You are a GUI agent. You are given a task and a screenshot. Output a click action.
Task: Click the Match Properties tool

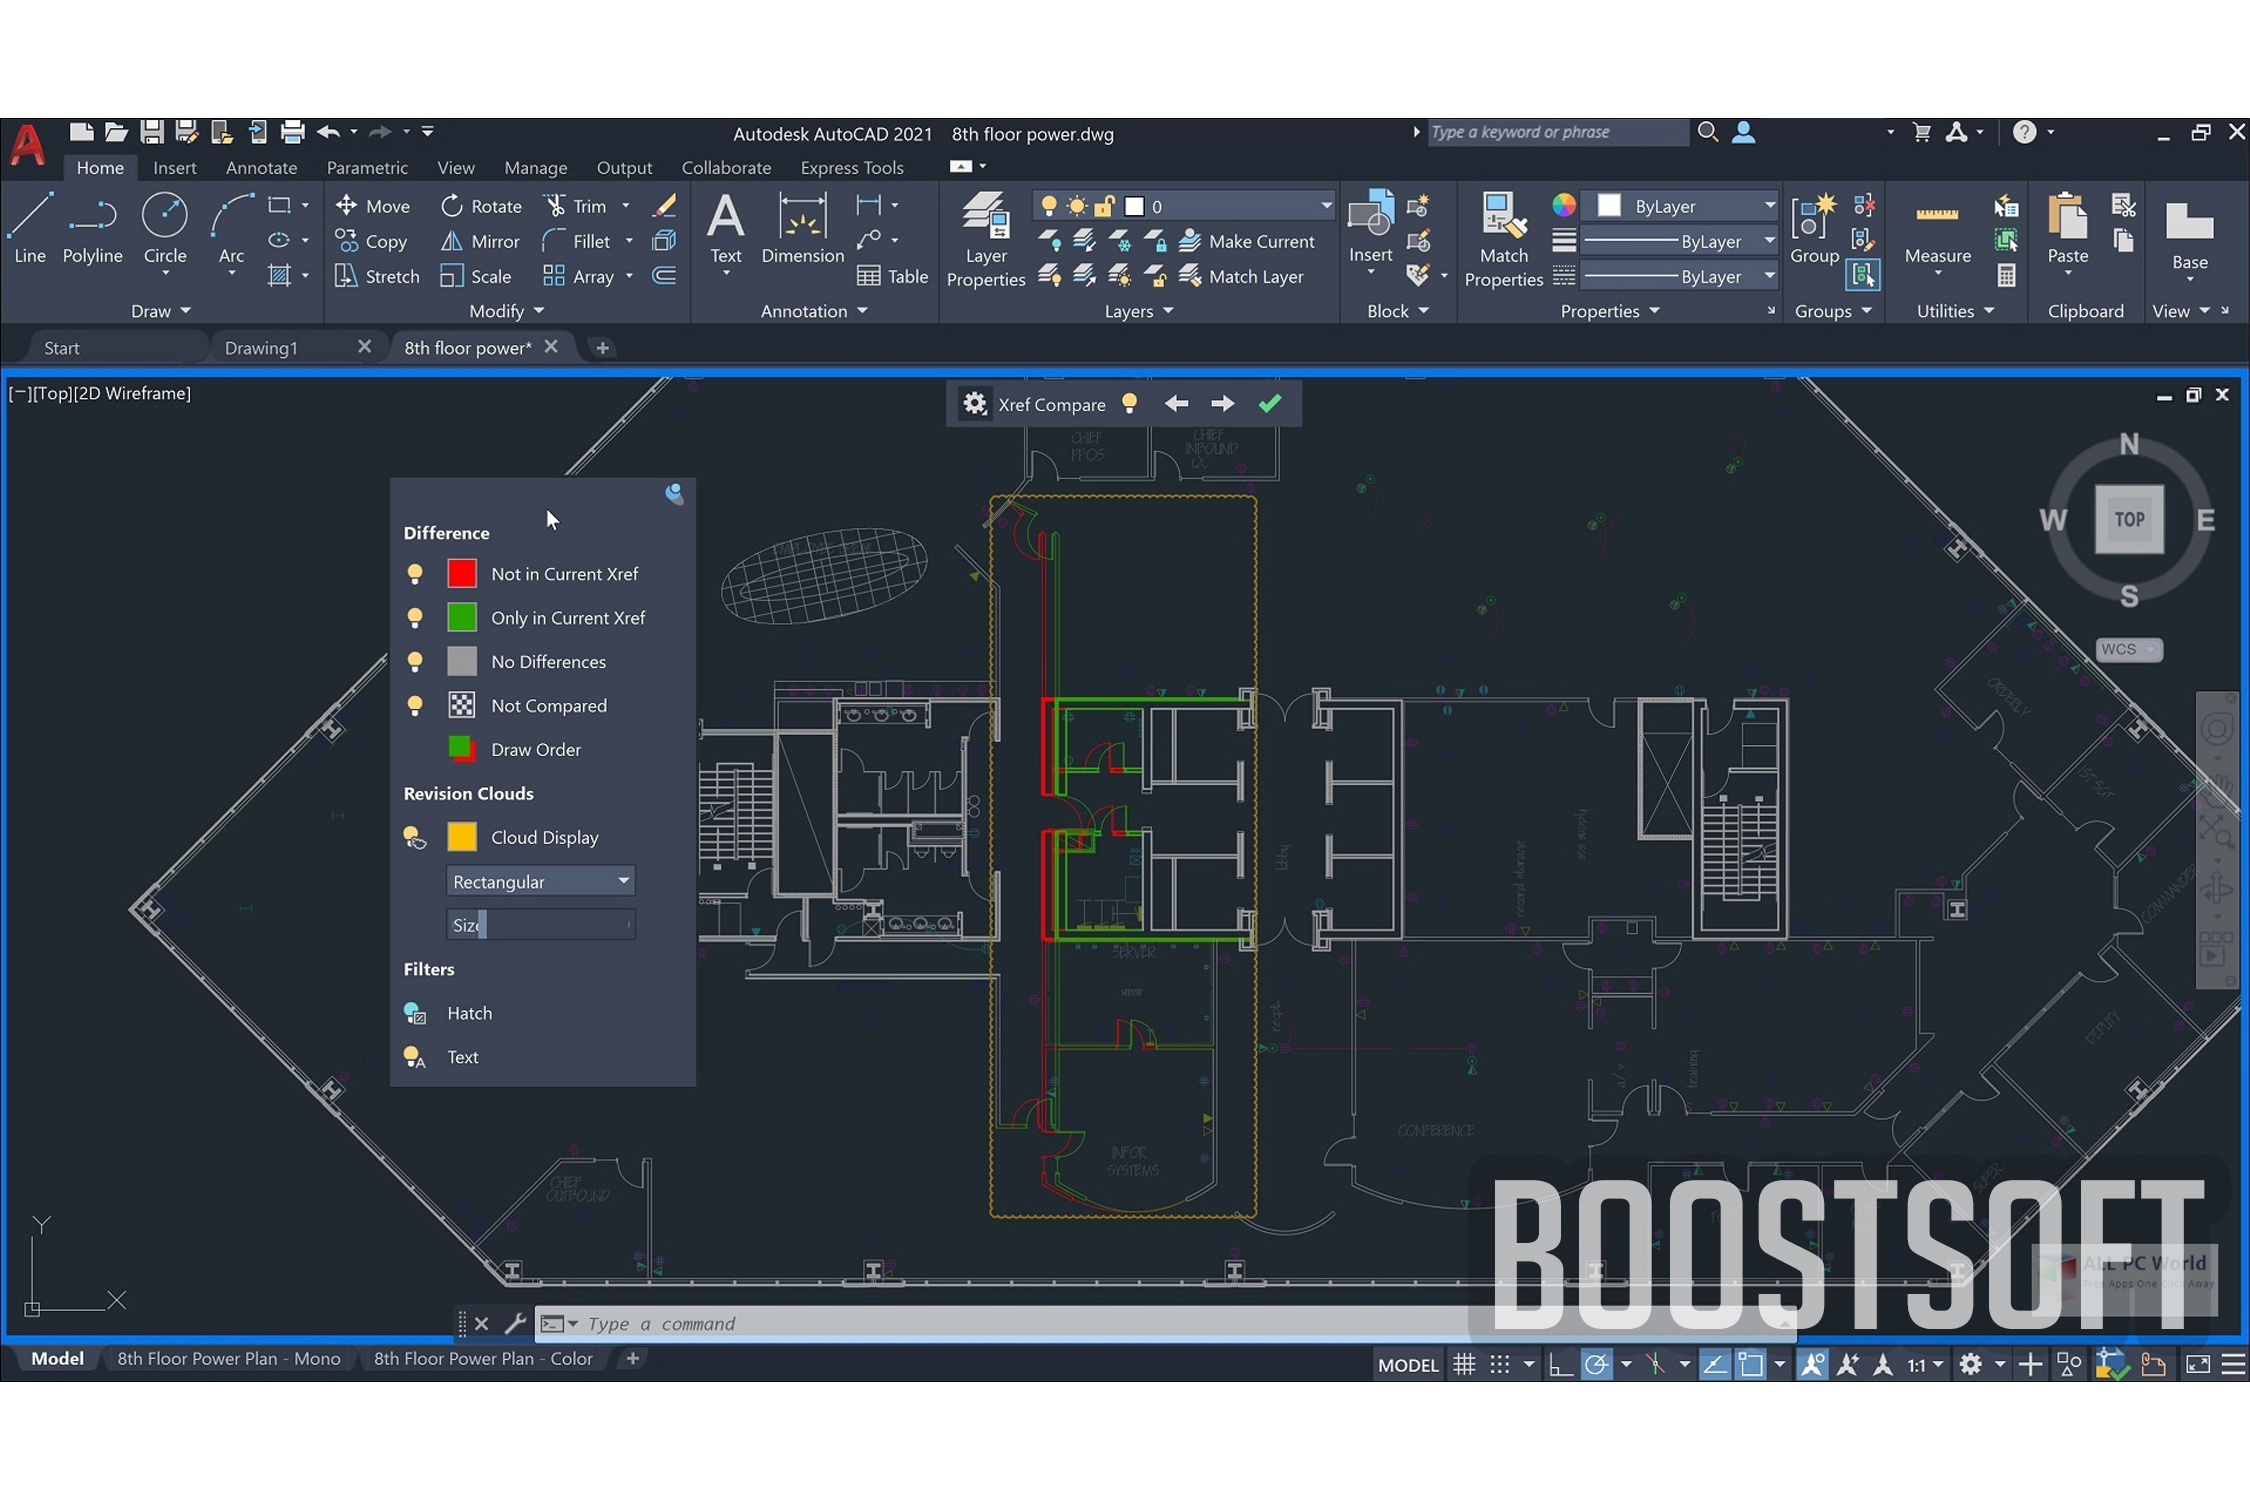click(1502, 237)
